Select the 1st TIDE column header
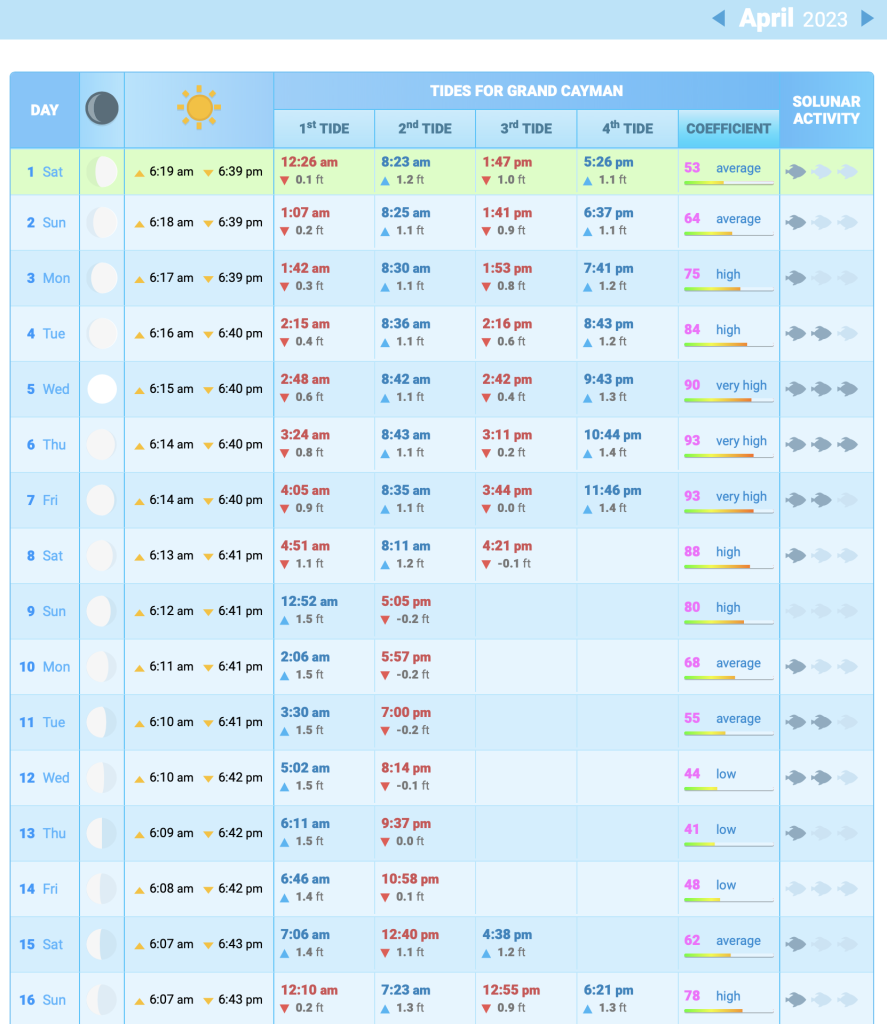Viewport: 887px width, 1024px height. pyautogui.click(x=324, y=128)
